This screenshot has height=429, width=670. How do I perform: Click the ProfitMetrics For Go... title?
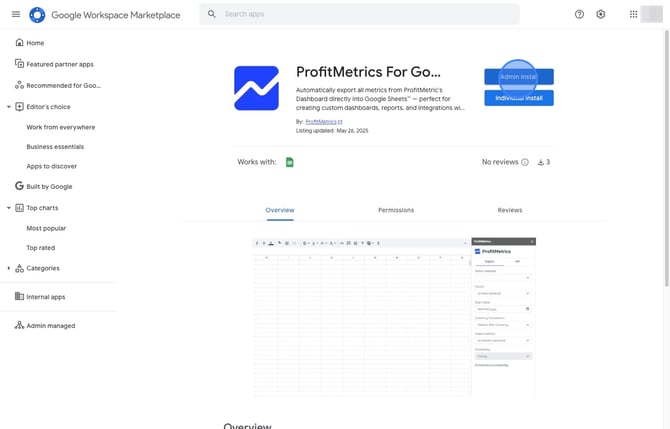368,72
